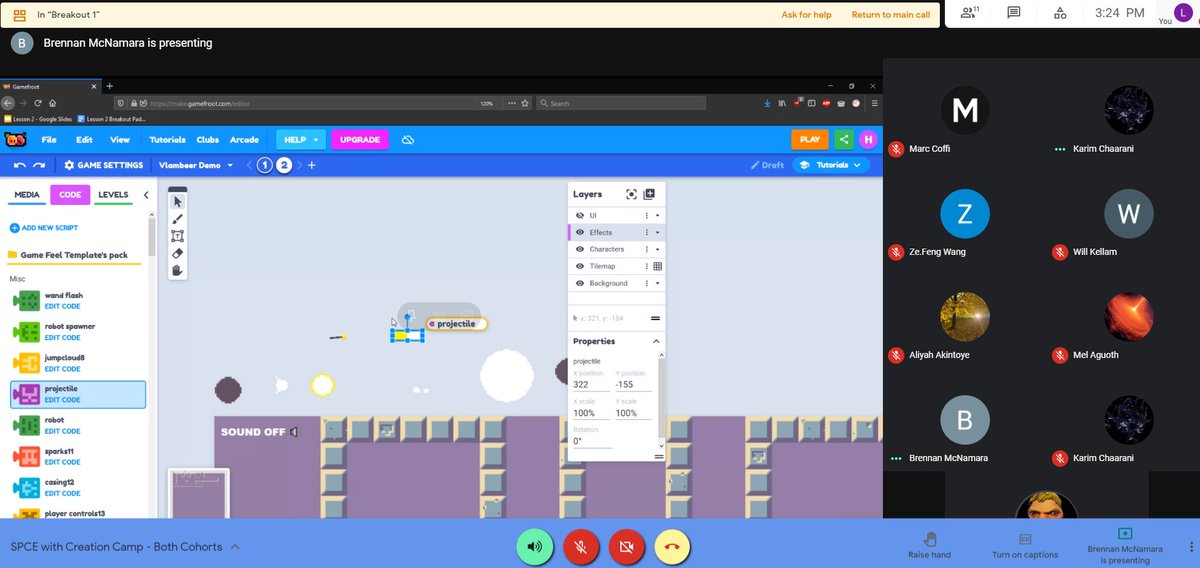Image resolution: width=1200 pixels, height=568 pixels.
Task: Open the File menu
Action: tap(49, 140)
